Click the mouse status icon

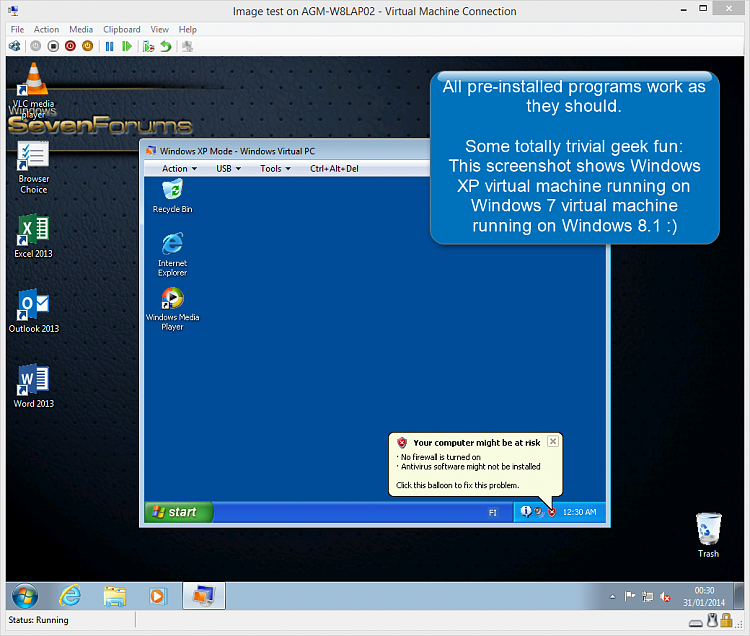713,620
